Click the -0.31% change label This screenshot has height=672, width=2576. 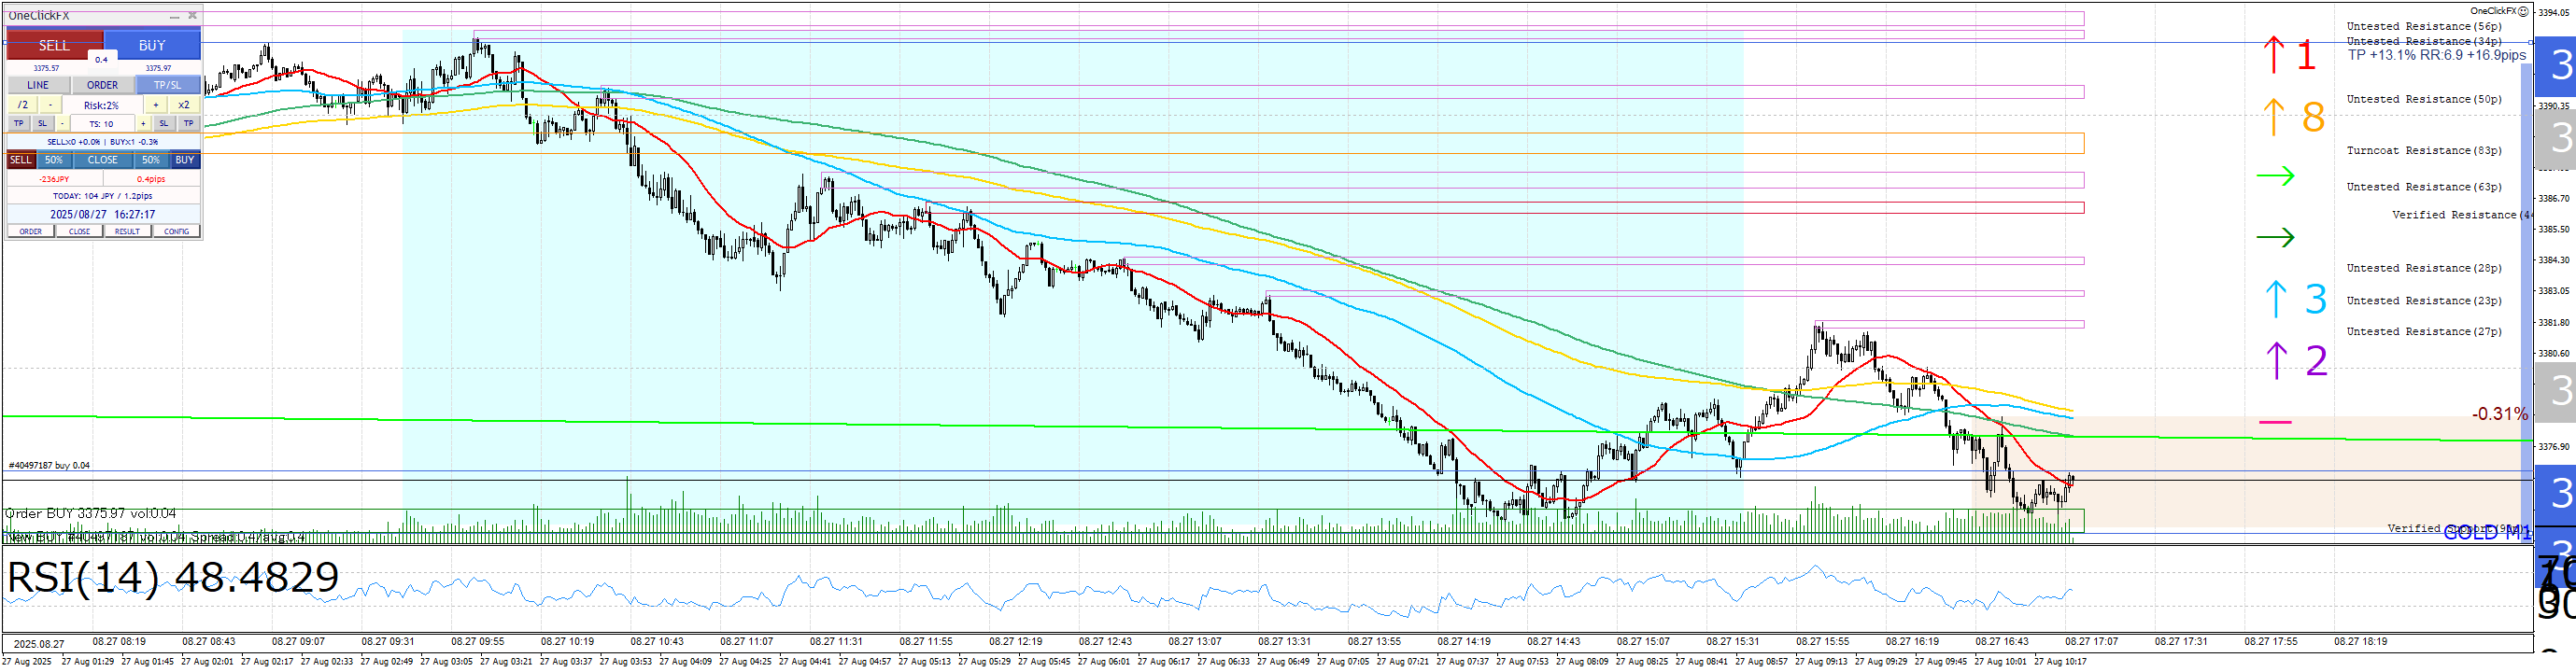[x=2499, y=414]
